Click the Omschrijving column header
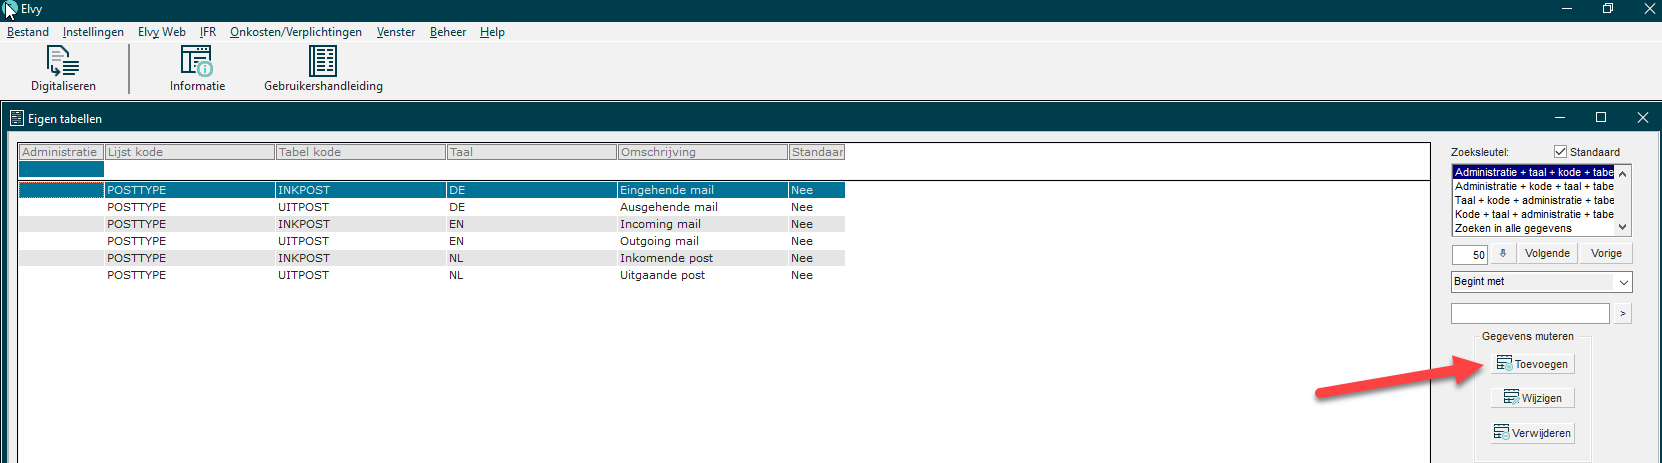This screenshot has height=463, width=1662. pos(702,152)
